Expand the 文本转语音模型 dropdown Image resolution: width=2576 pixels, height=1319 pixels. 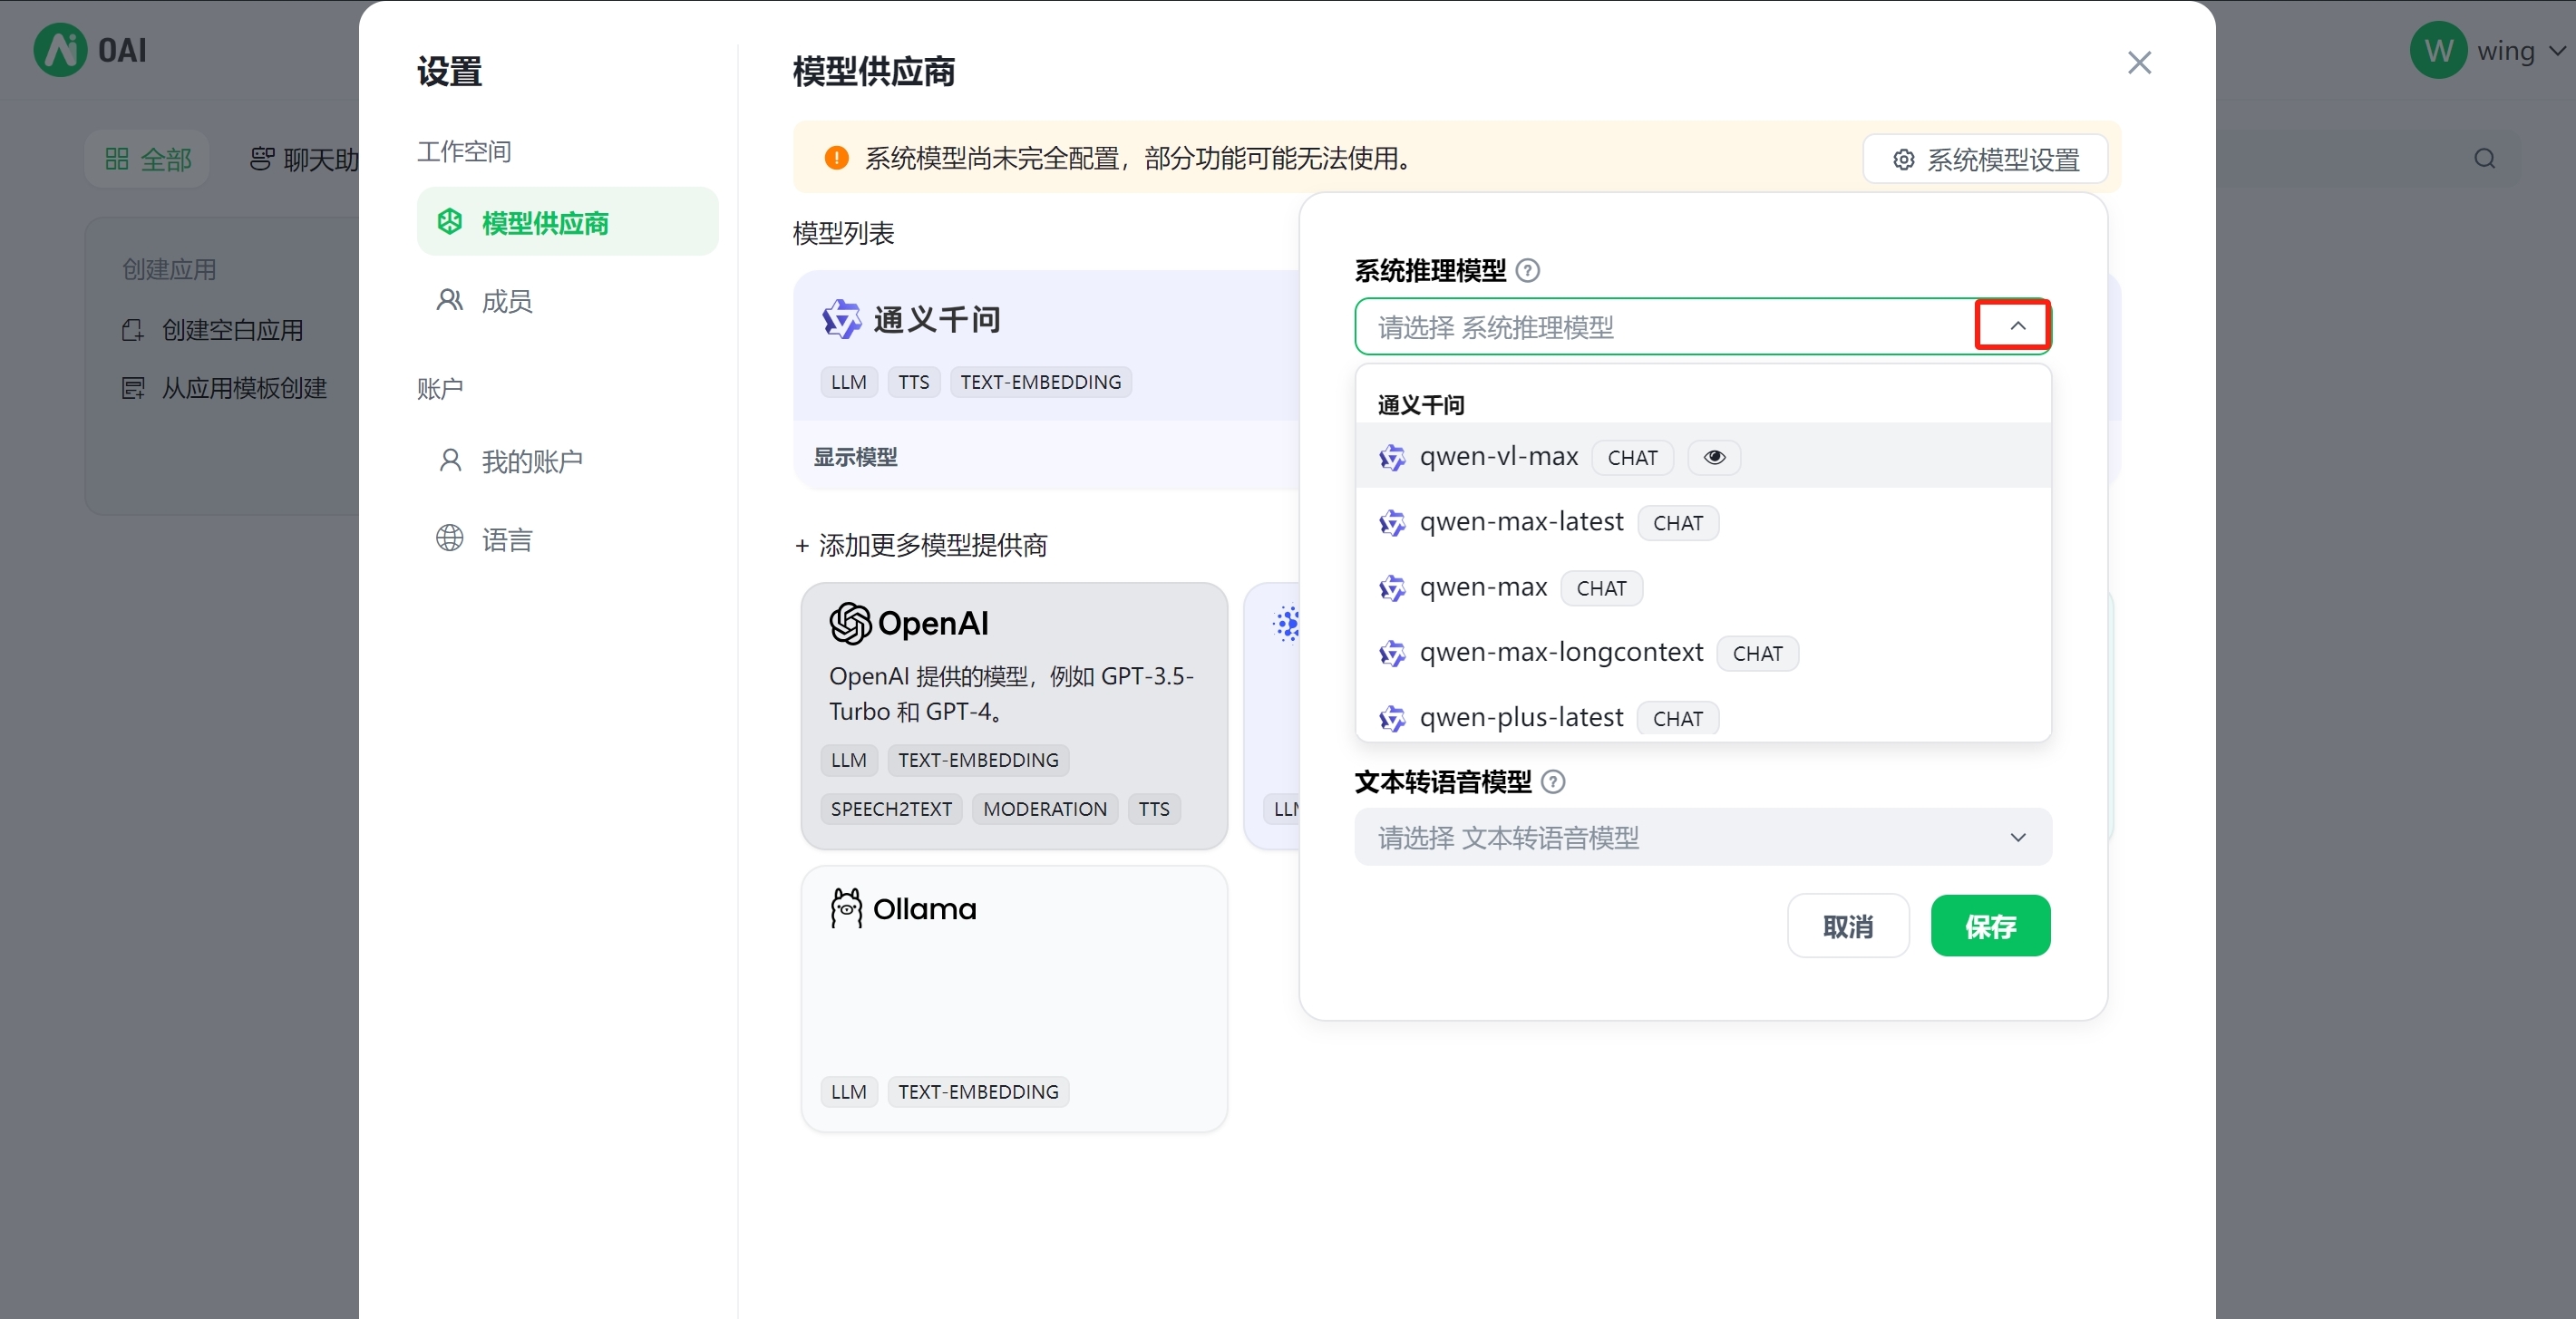point(1703,837)
